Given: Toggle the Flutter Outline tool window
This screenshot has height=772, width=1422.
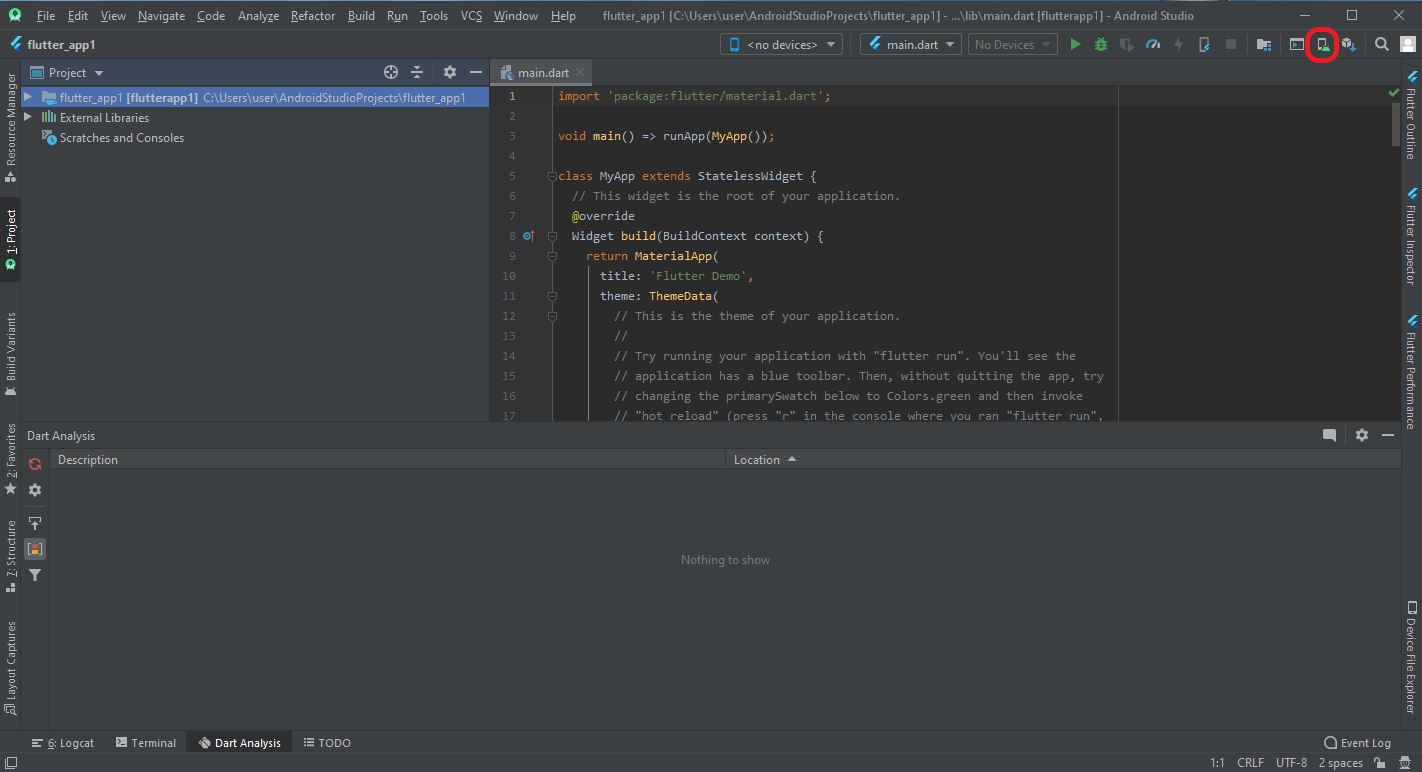Looking at the screenshot, I should (x=1410, y=120).
